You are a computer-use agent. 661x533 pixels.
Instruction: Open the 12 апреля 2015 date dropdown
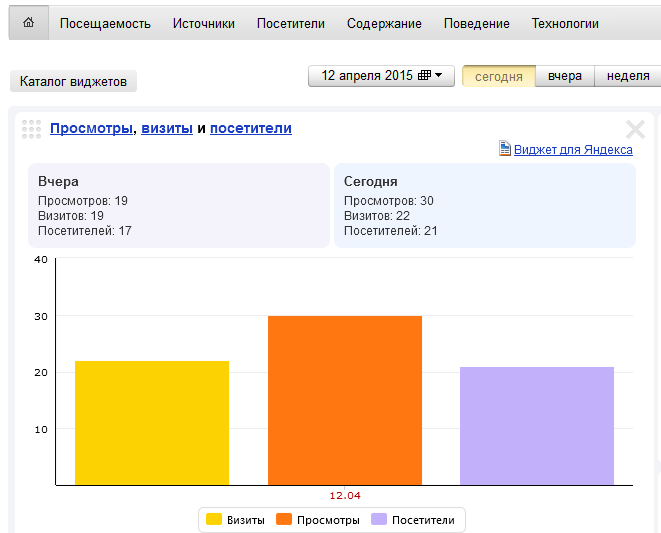point(381,76)
